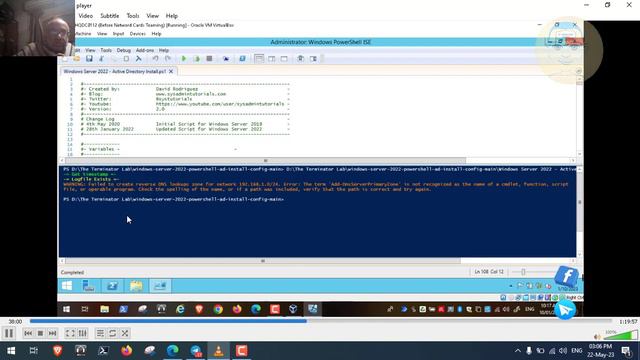Click the Start PowerShell.exe icon in ISE
Screen dimensions: 640x360
(242, 59)
